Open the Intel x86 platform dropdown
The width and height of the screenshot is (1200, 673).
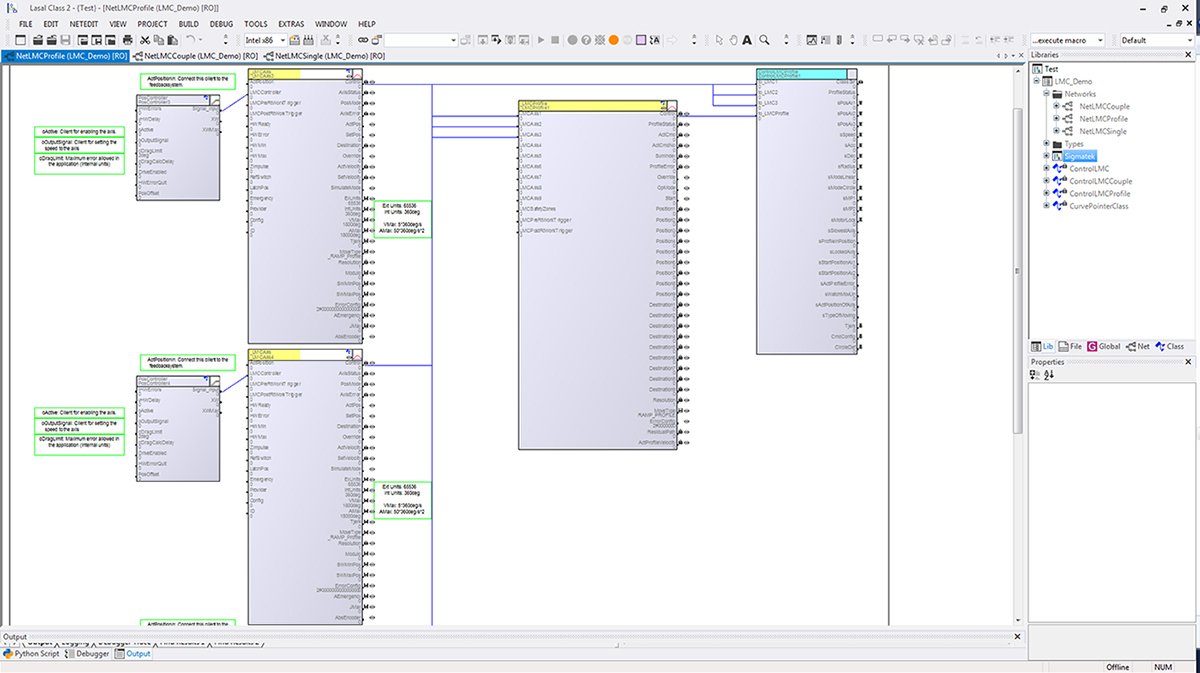[265, 40]
